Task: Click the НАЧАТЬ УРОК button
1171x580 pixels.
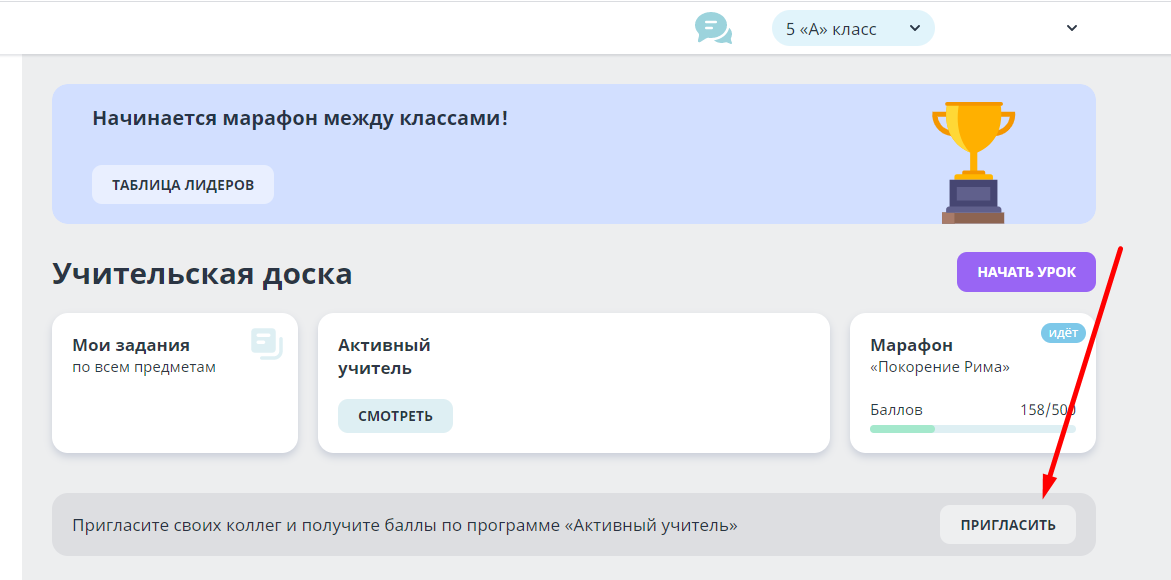Action: (x=1026, y=272)
